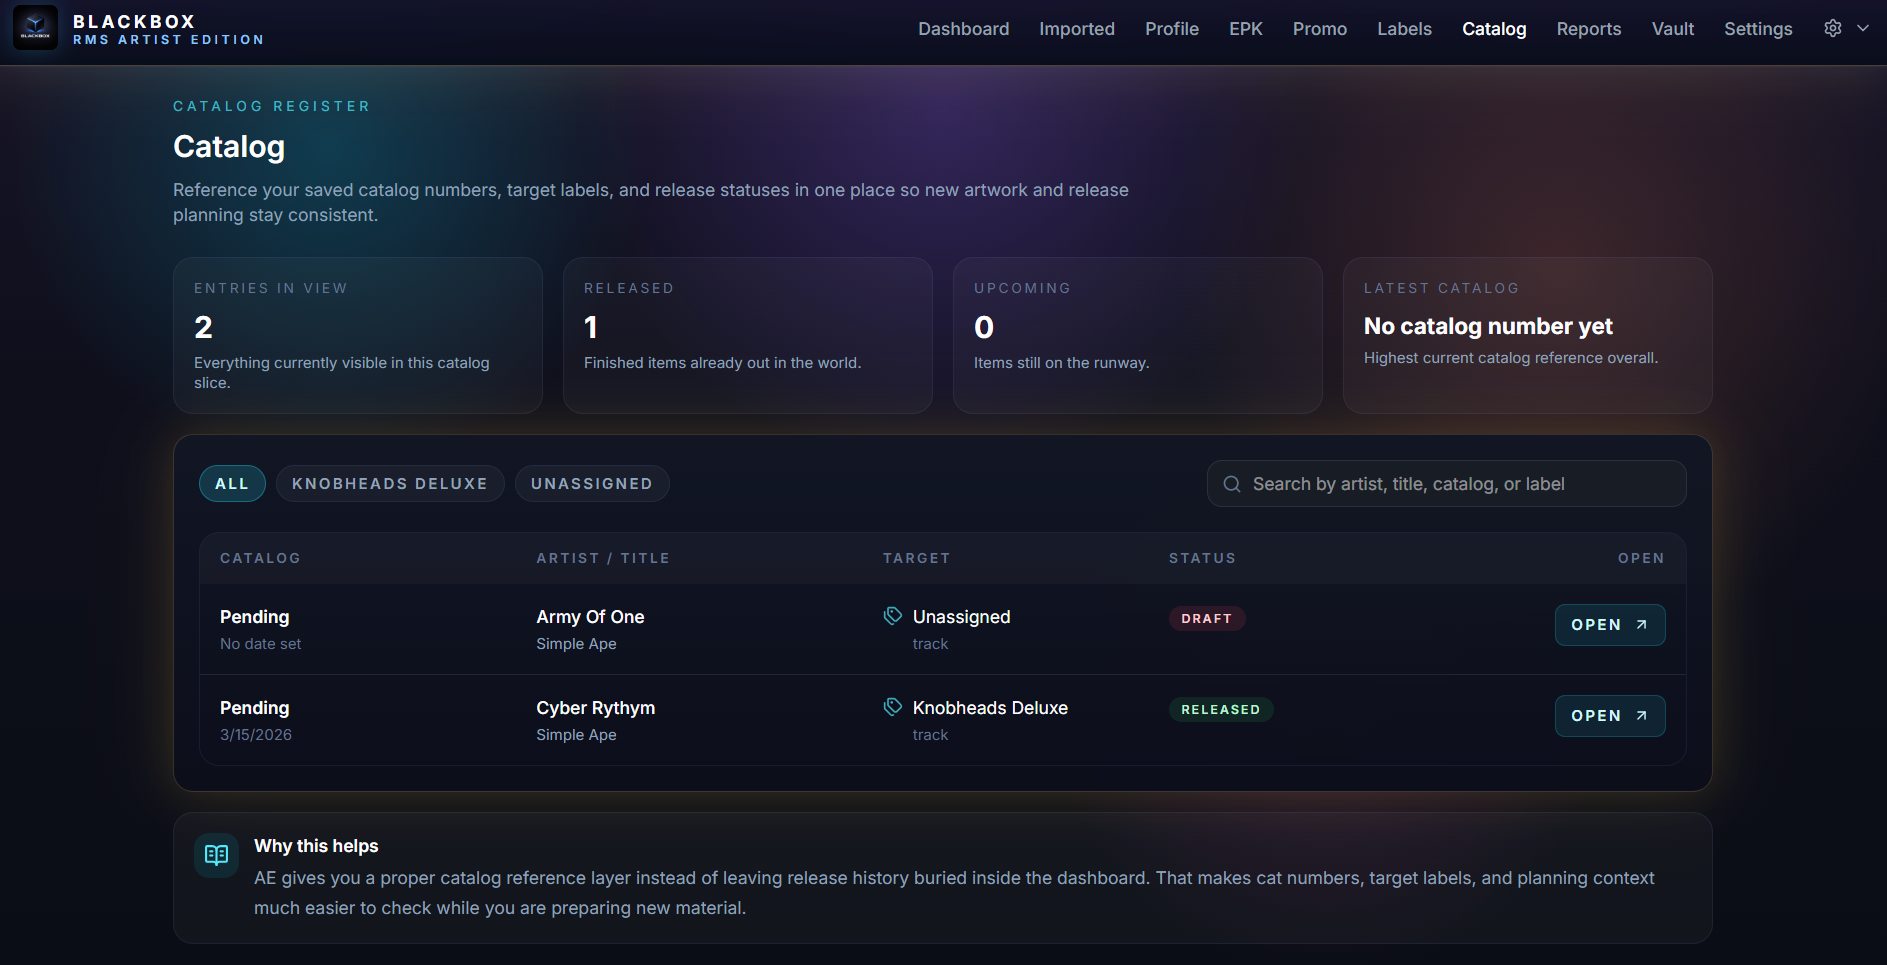Click the book icon beside Why this helps
The image size is (1887, 965).
216,855
